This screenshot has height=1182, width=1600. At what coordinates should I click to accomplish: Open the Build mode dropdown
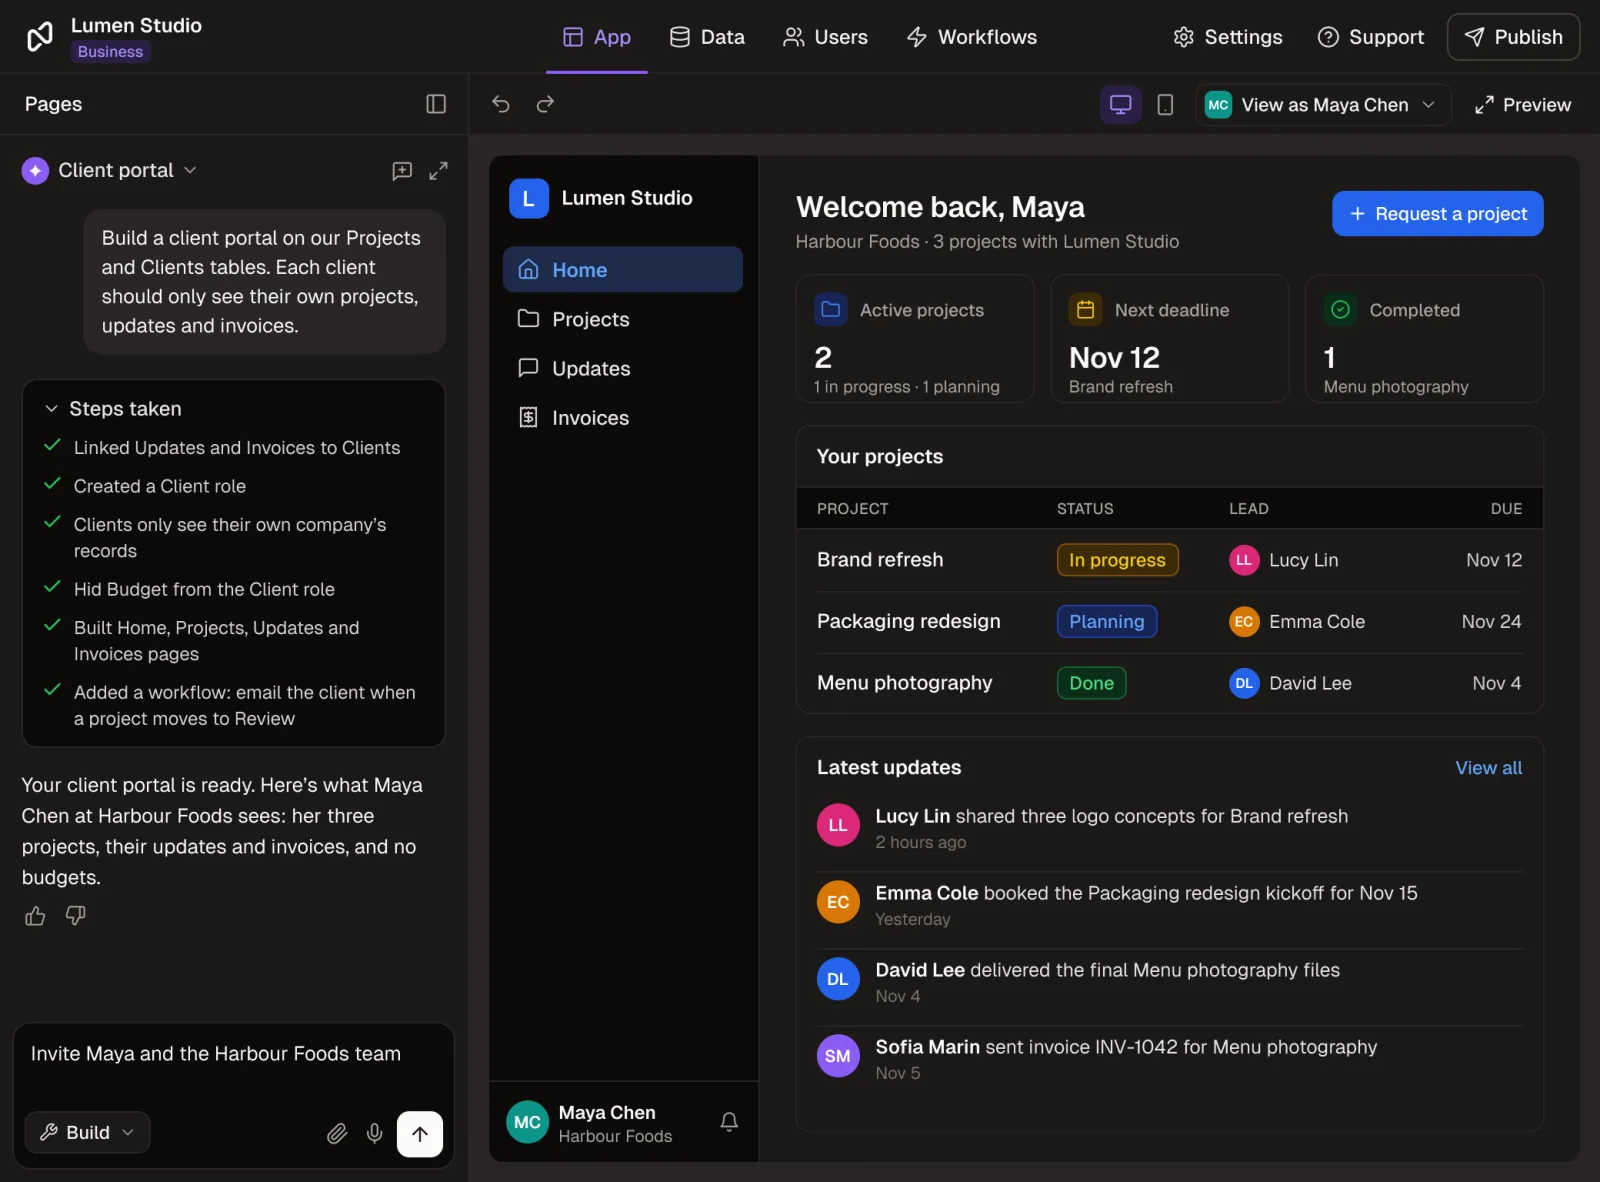[x=88, y=1133]
